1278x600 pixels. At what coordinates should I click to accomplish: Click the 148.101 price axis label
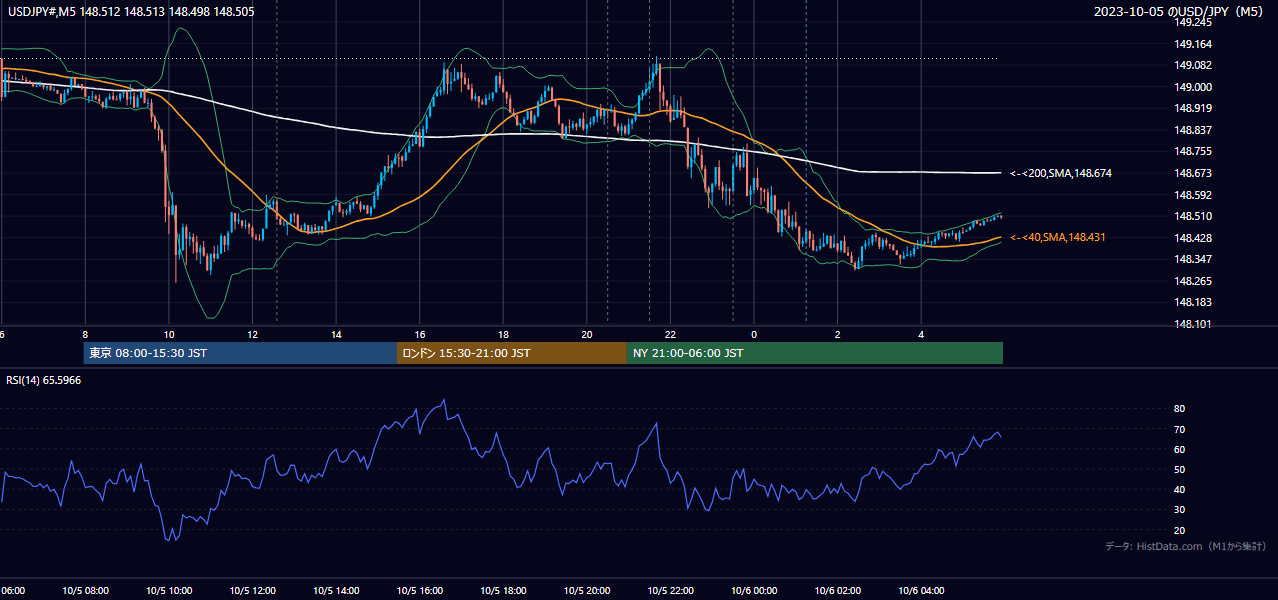pos(1193,324)
